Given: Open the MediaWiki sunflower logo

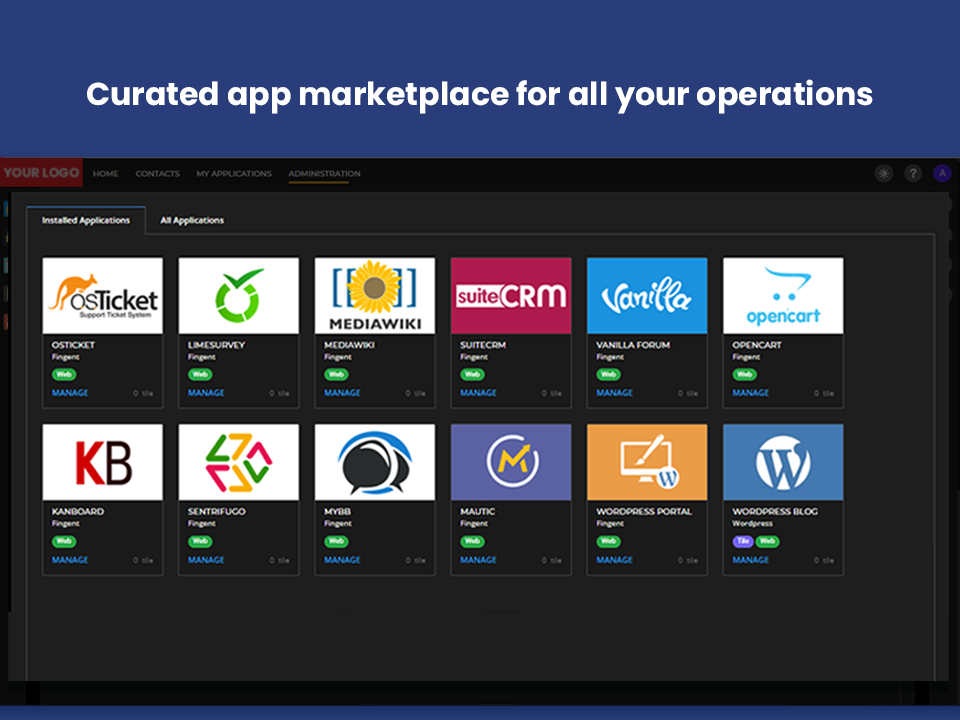Looking at the screenshot, I should [375, 296].
